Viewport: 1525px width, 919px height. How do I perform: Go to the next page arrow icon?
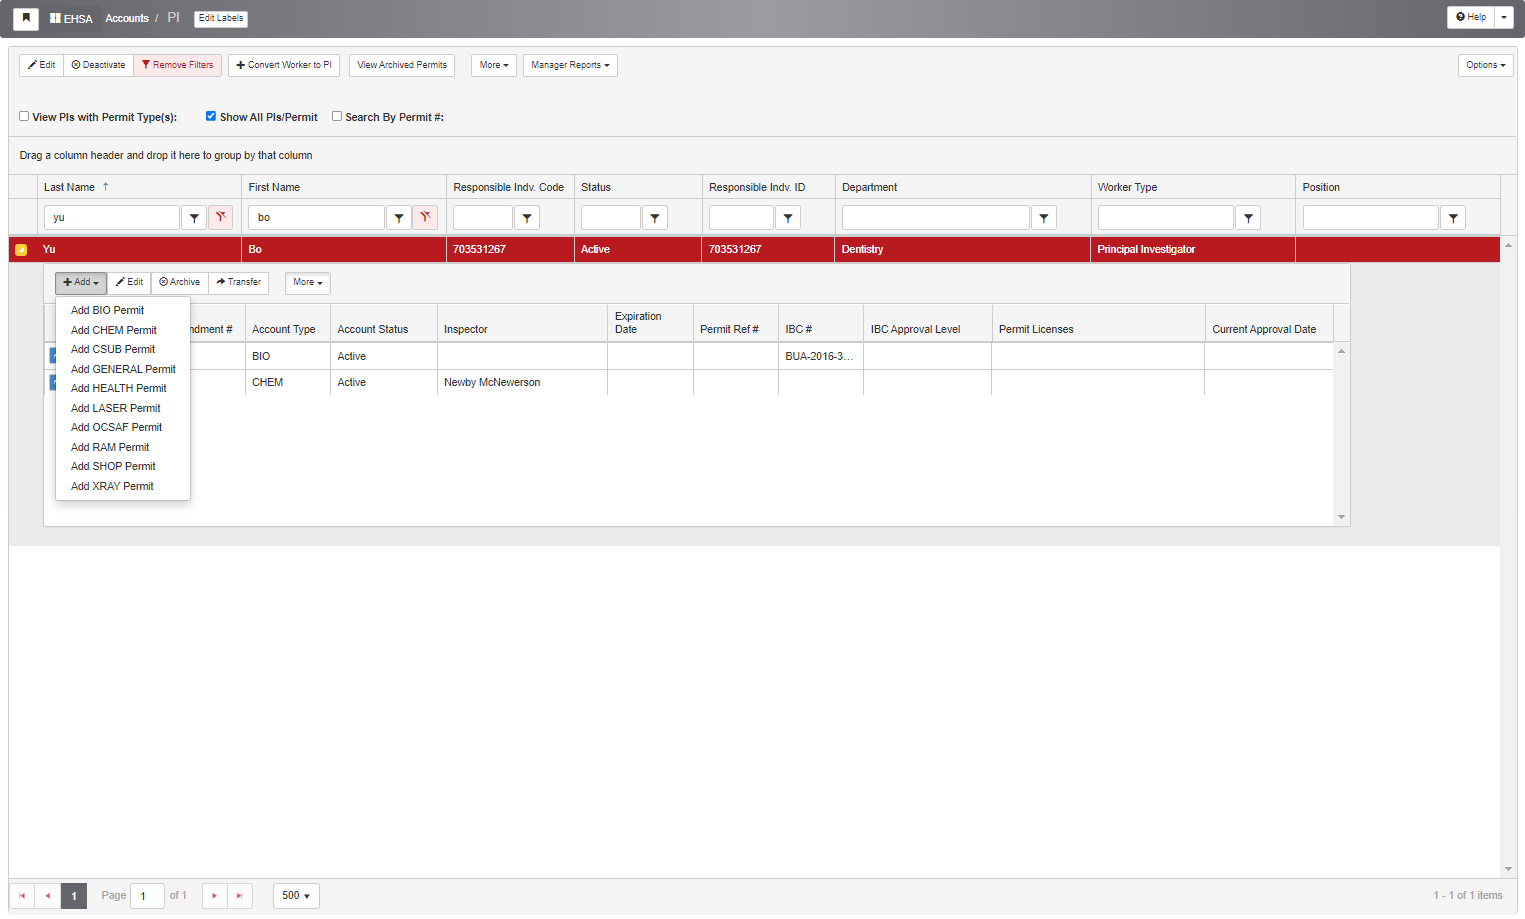[214, 896]
